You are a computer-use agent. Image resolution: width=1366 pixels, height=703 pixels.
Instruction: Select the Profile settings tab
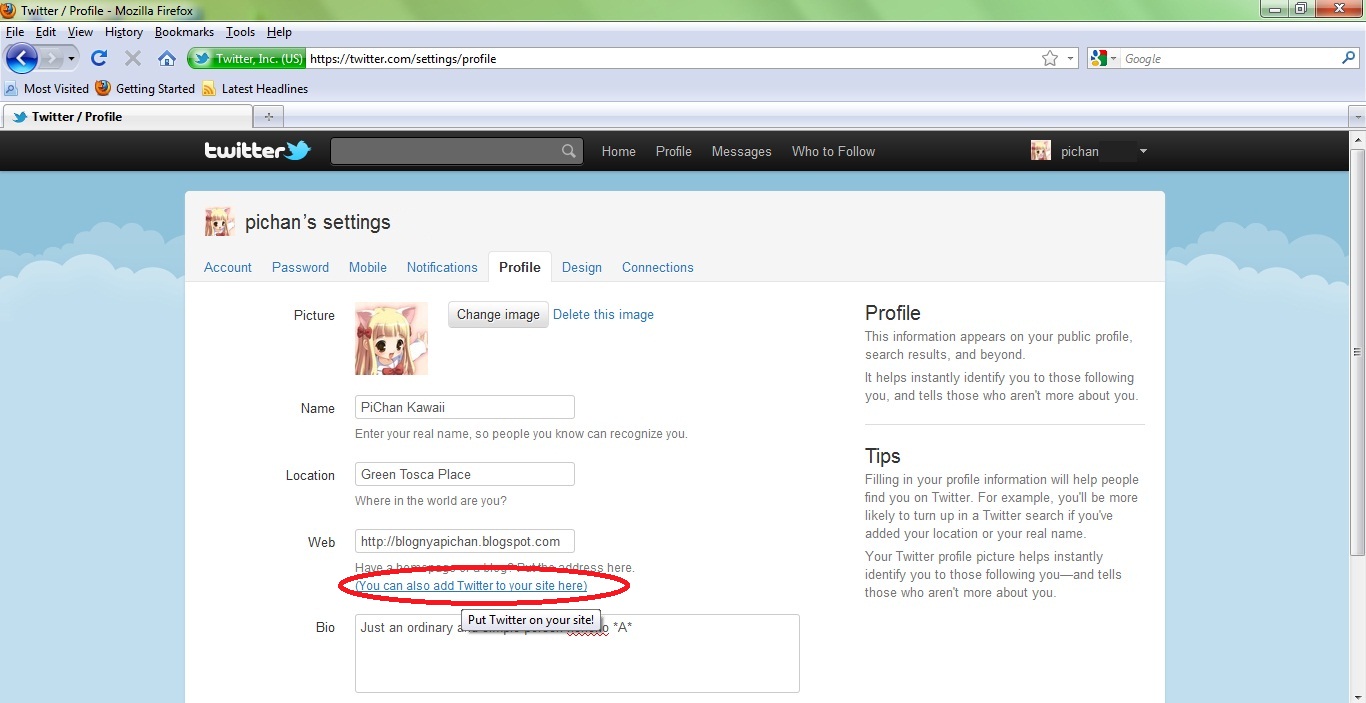tap(520, 267)
